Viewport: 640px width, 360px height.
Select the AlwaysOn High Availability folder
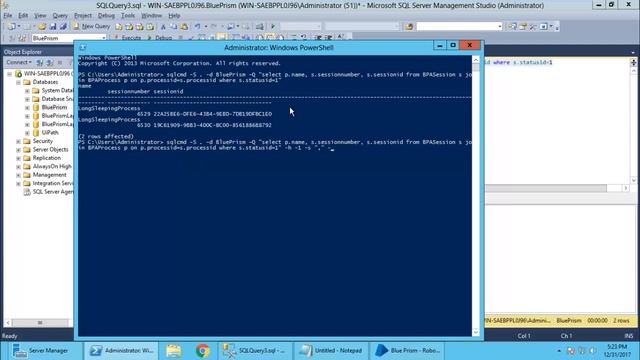click(x=52, y=167)
